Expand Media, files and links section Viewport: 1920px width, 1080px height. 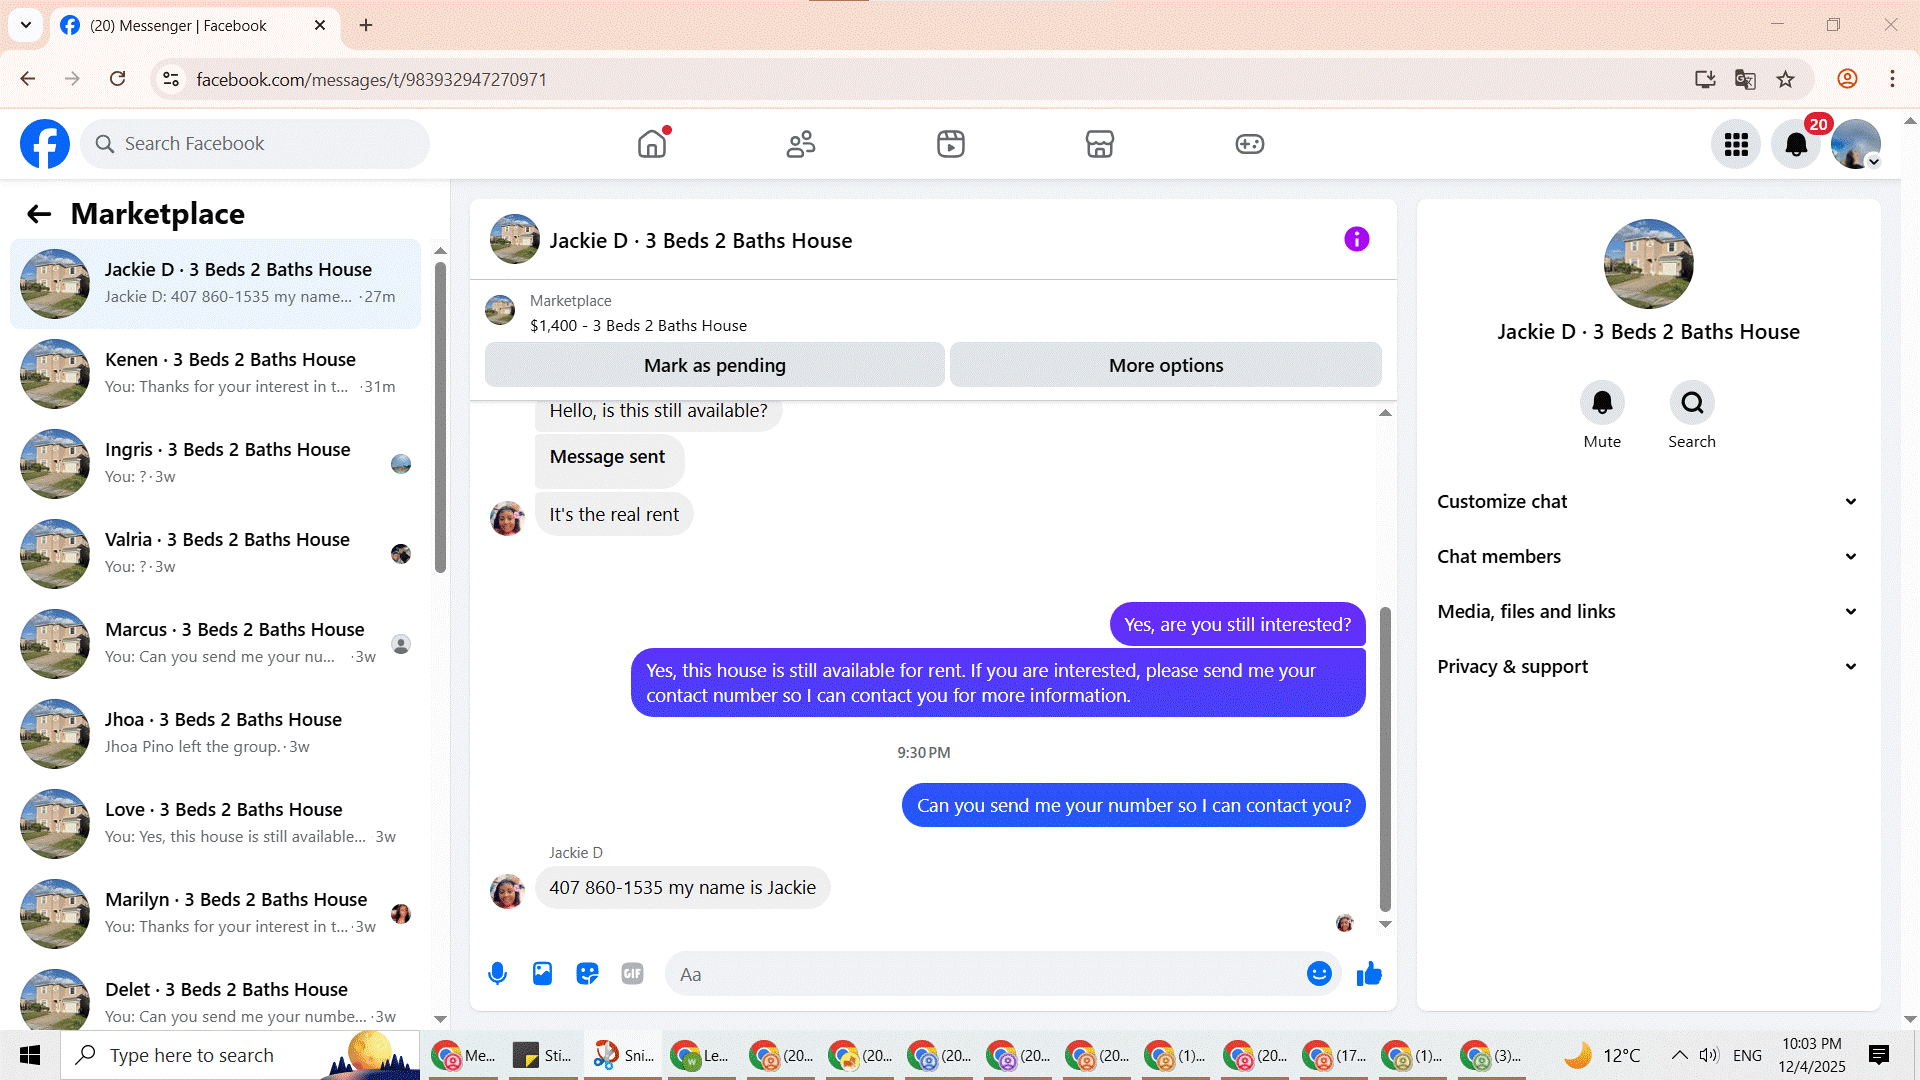(x=1647, y=612)
